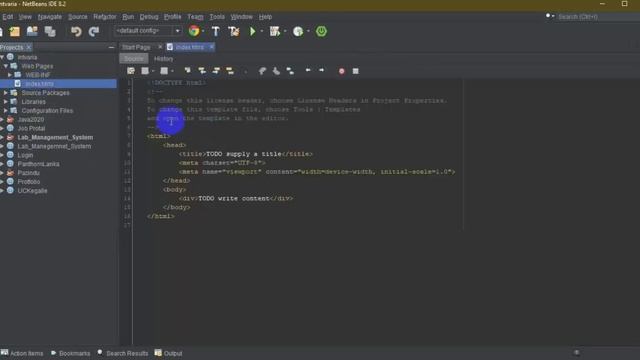Select index.html in the Projects tree

40,84
